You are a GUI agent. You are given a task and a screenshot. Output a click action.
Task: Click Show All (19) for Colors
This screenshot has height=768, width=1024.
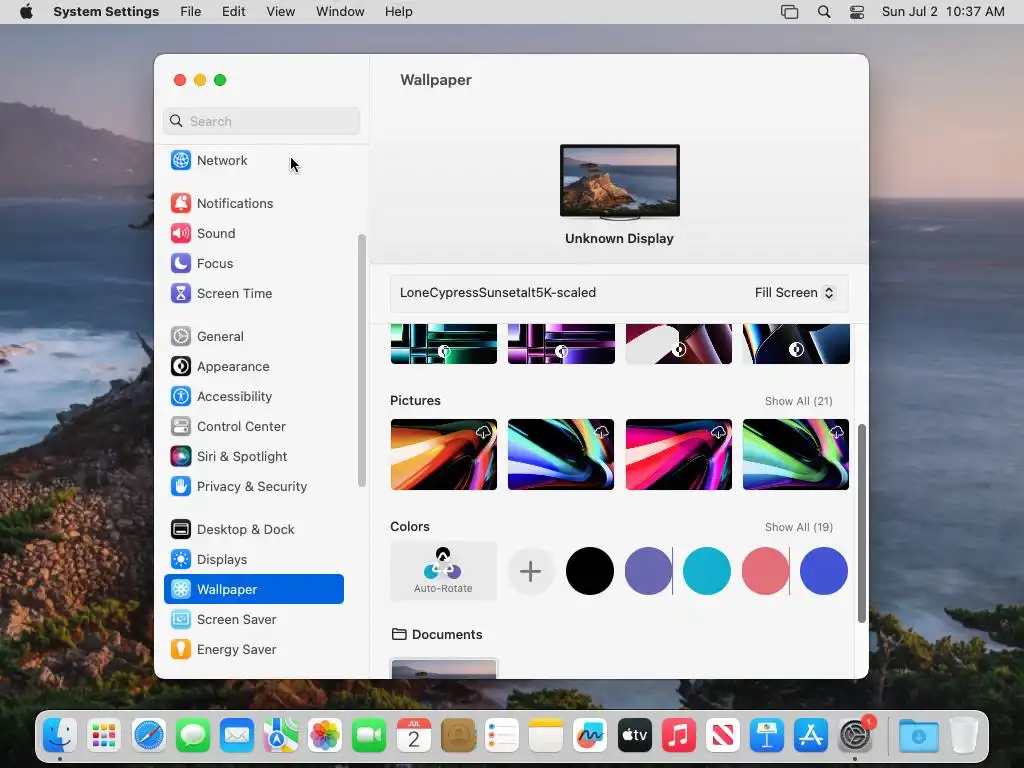pos(798,527)
